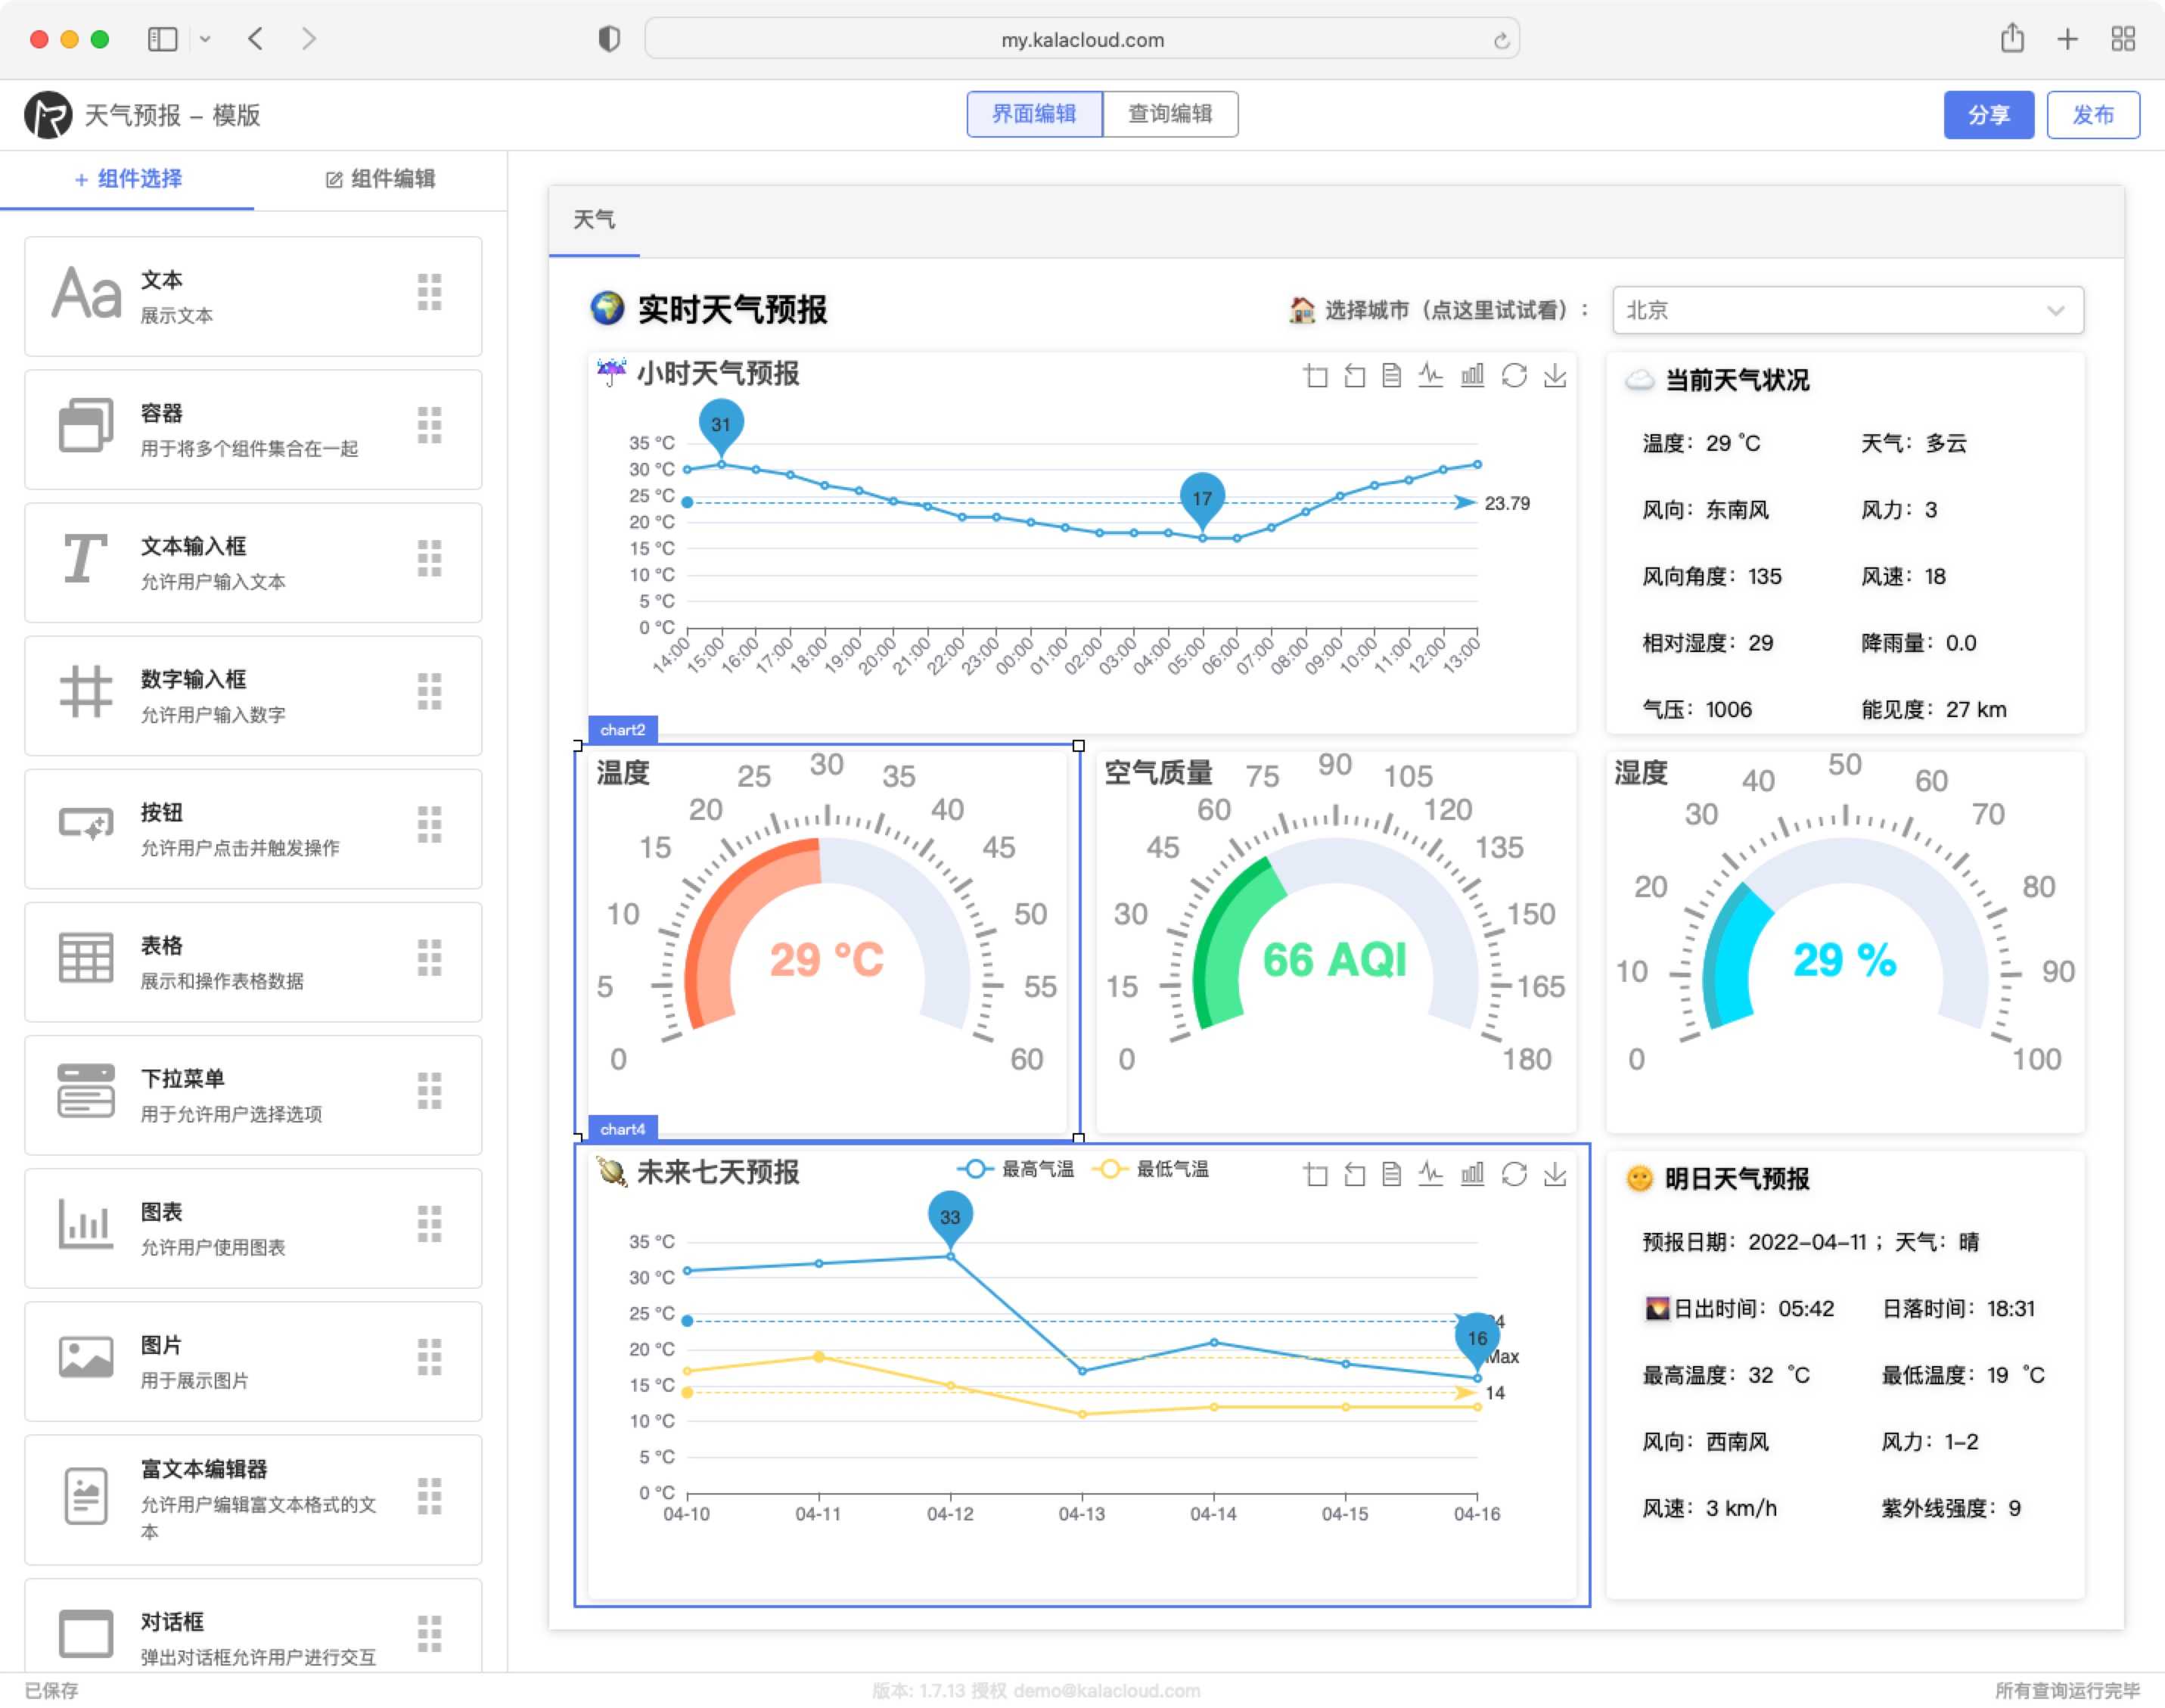Screen dimensions: 2165x1708
Task: Select the 文本输入框 component card
Action: 253,563
